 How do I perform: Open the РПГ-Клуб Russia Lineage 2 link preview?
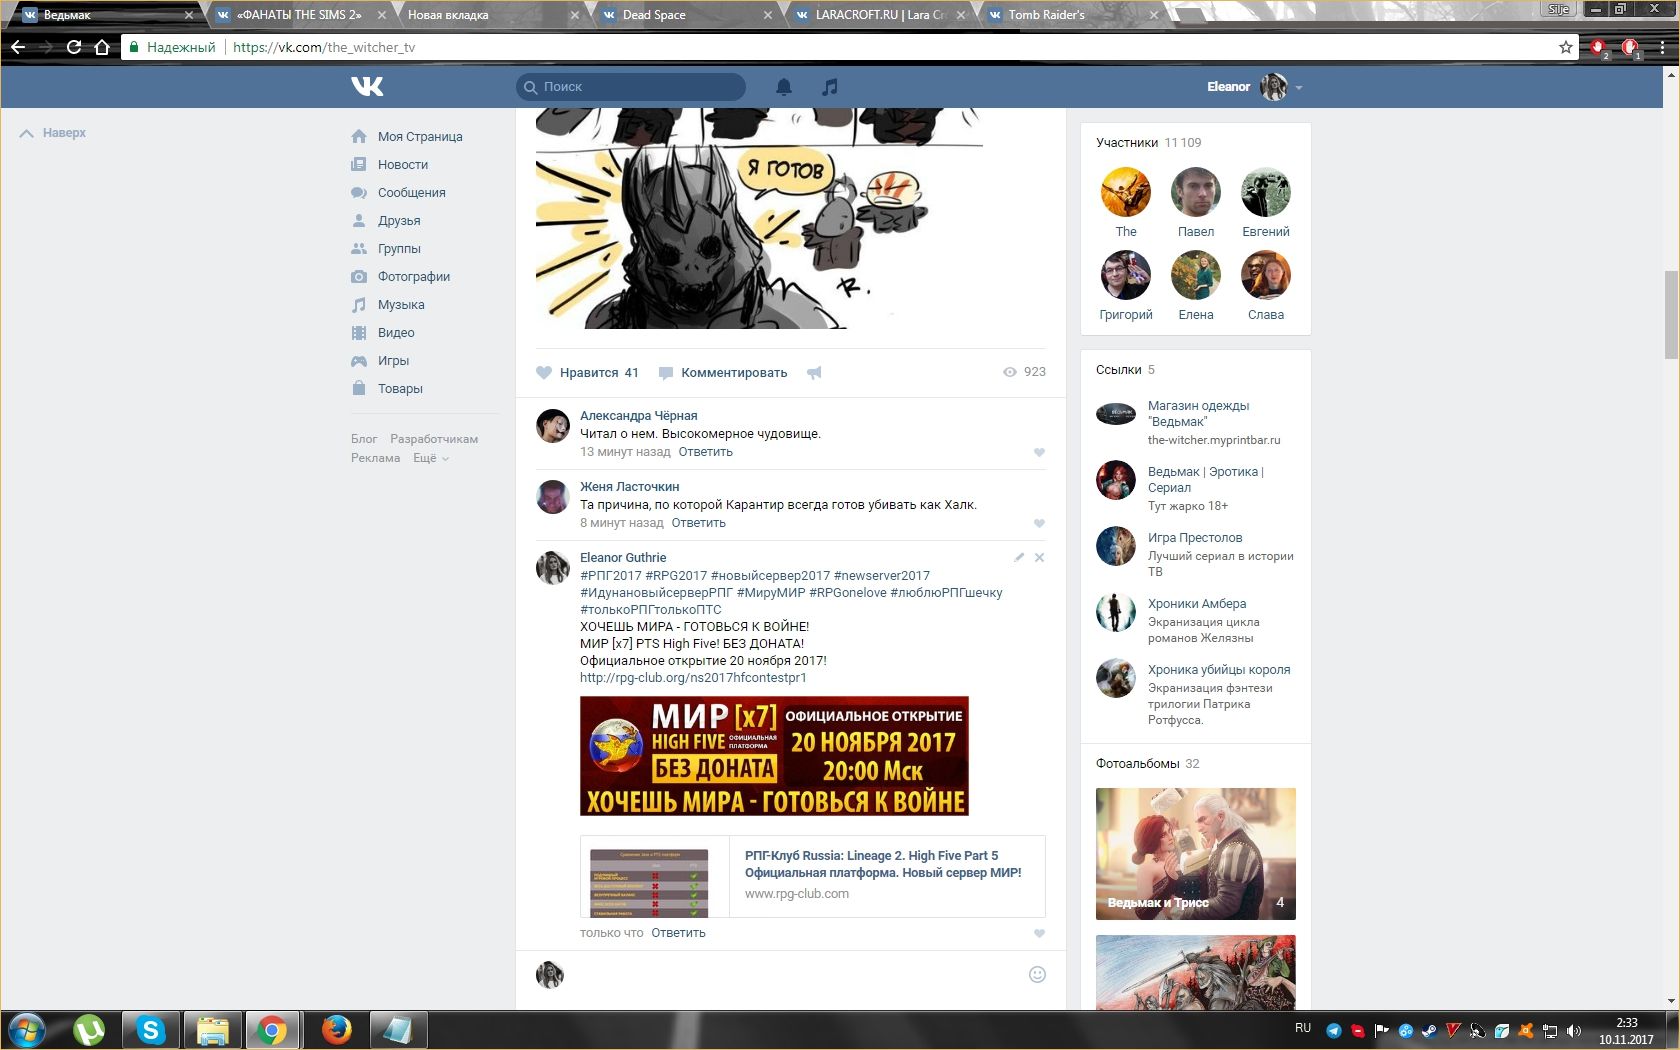point(813,876)
